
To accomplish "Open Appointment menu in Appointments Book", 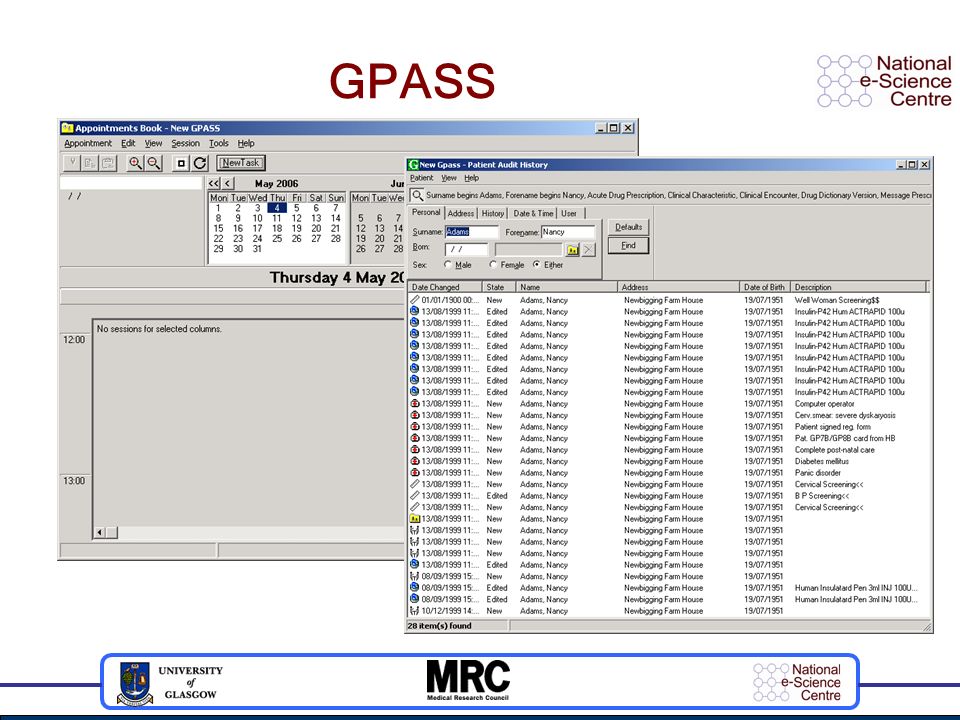I will click(x=88, y=143).
